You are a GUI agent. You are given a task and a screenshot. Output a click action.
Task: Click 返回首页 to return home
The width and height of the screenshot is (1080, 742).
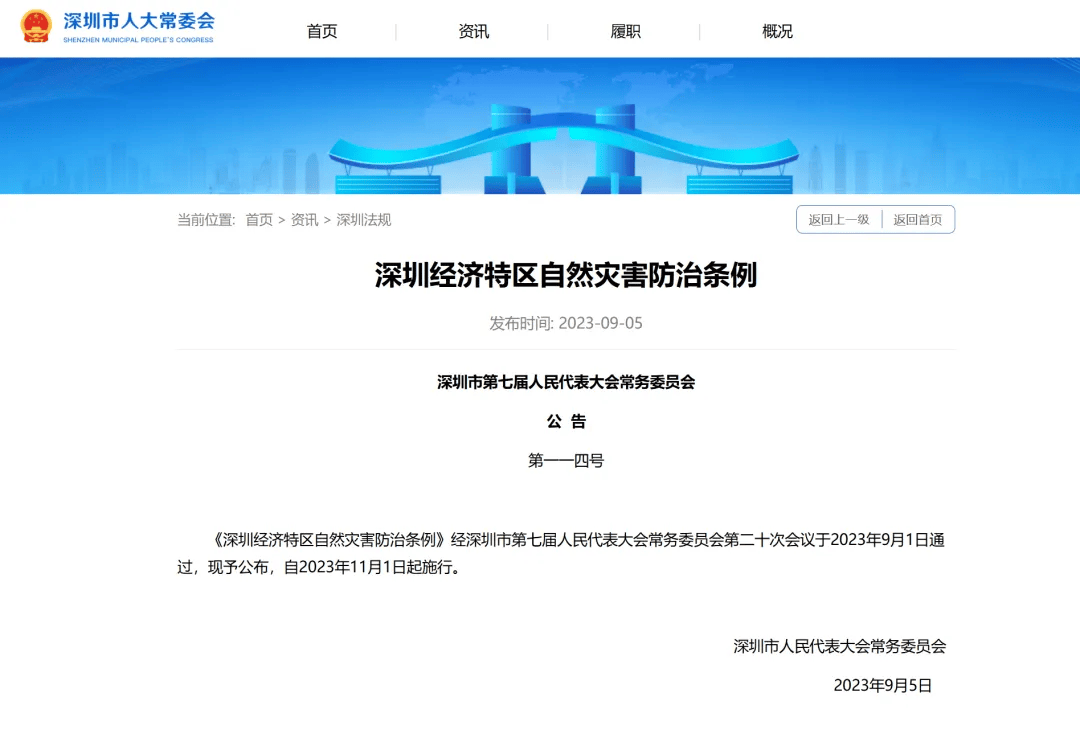click(x=917, y=219)
